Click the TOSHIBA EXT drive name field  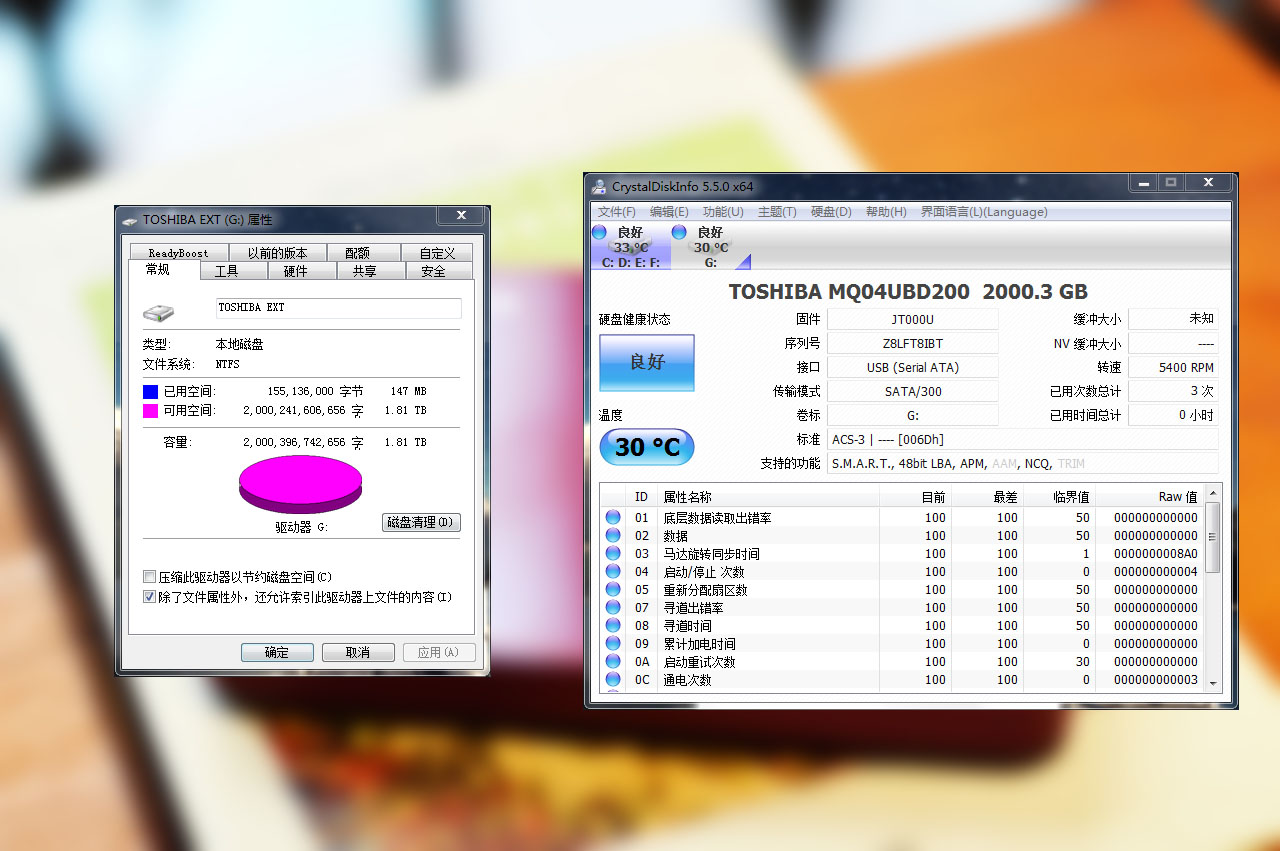pos(339,308)
